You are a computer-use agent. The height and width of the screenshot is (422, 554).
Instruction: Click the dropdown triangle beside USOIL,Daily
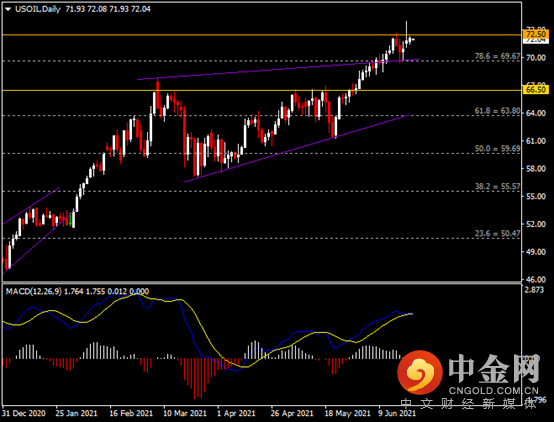tap(8, 10)
